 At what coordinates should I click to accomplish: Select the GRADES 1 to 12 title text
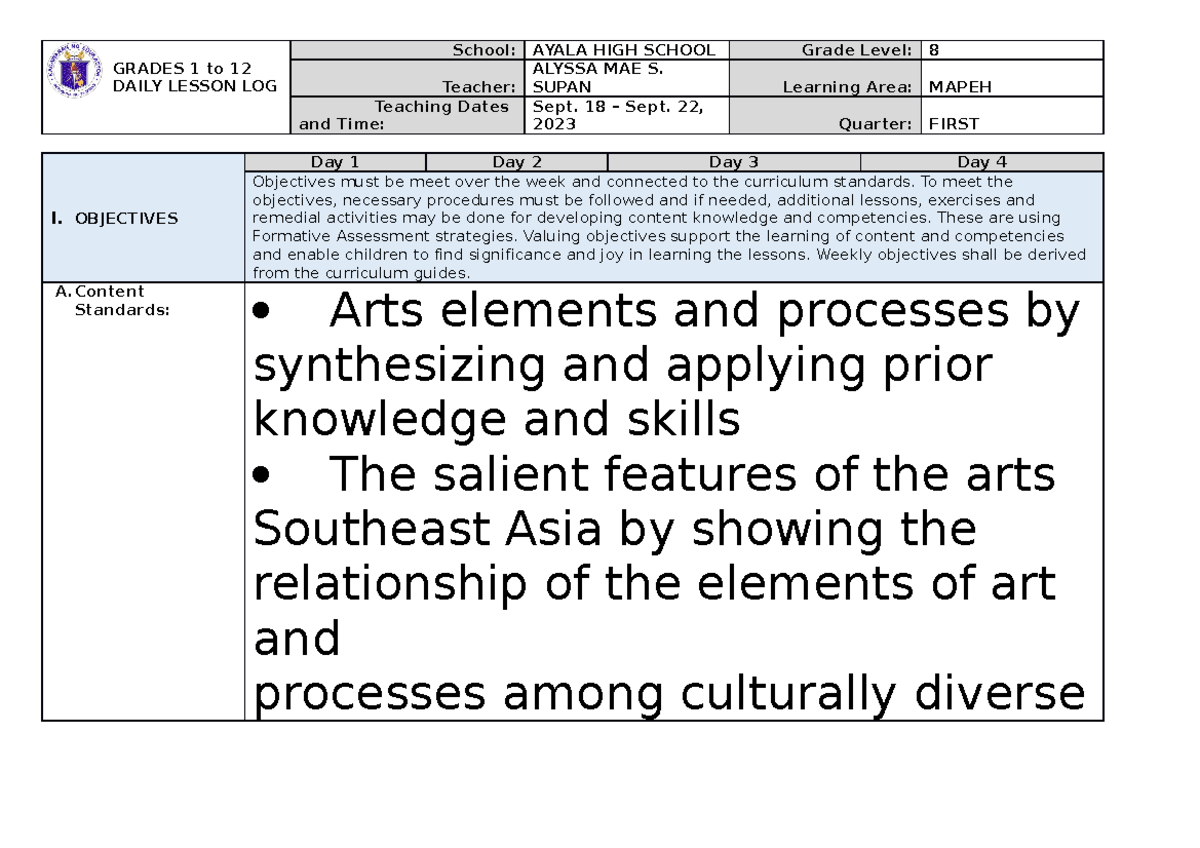[185, 68]
